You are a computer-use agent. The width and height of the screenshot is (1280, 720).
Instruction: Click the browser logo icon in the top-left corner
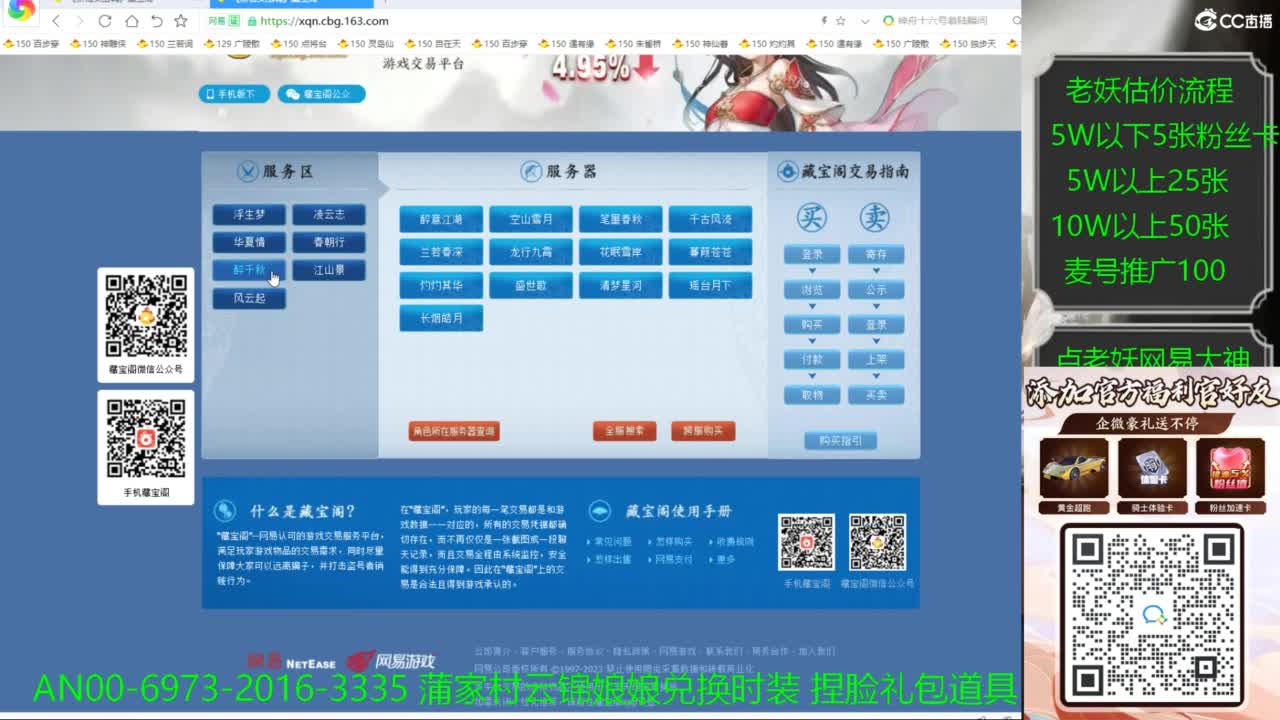[x=21, y=12]
